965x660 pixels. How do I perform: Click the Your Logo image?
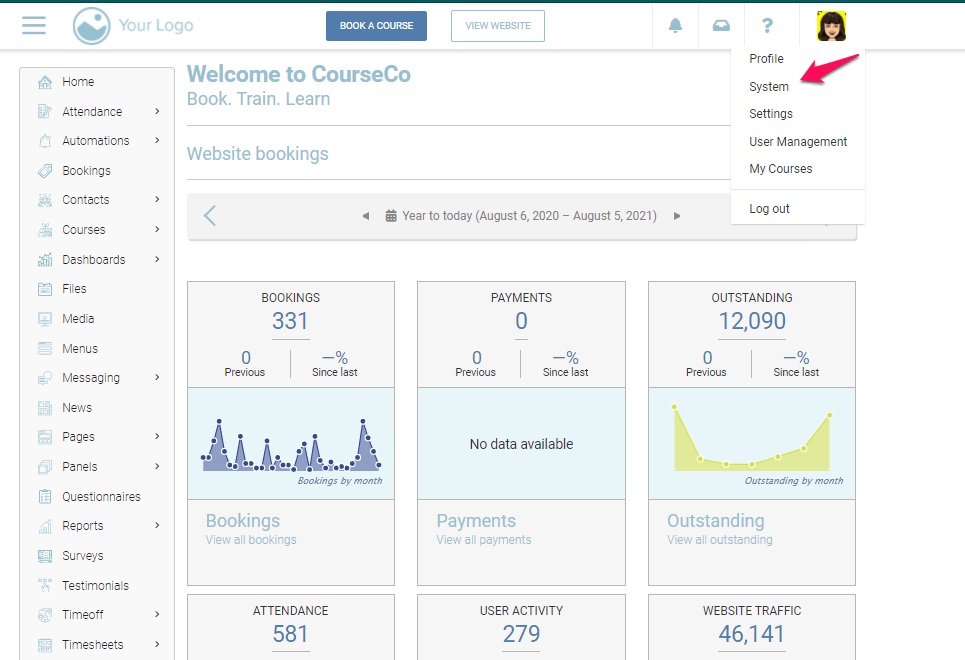(134, 26)
